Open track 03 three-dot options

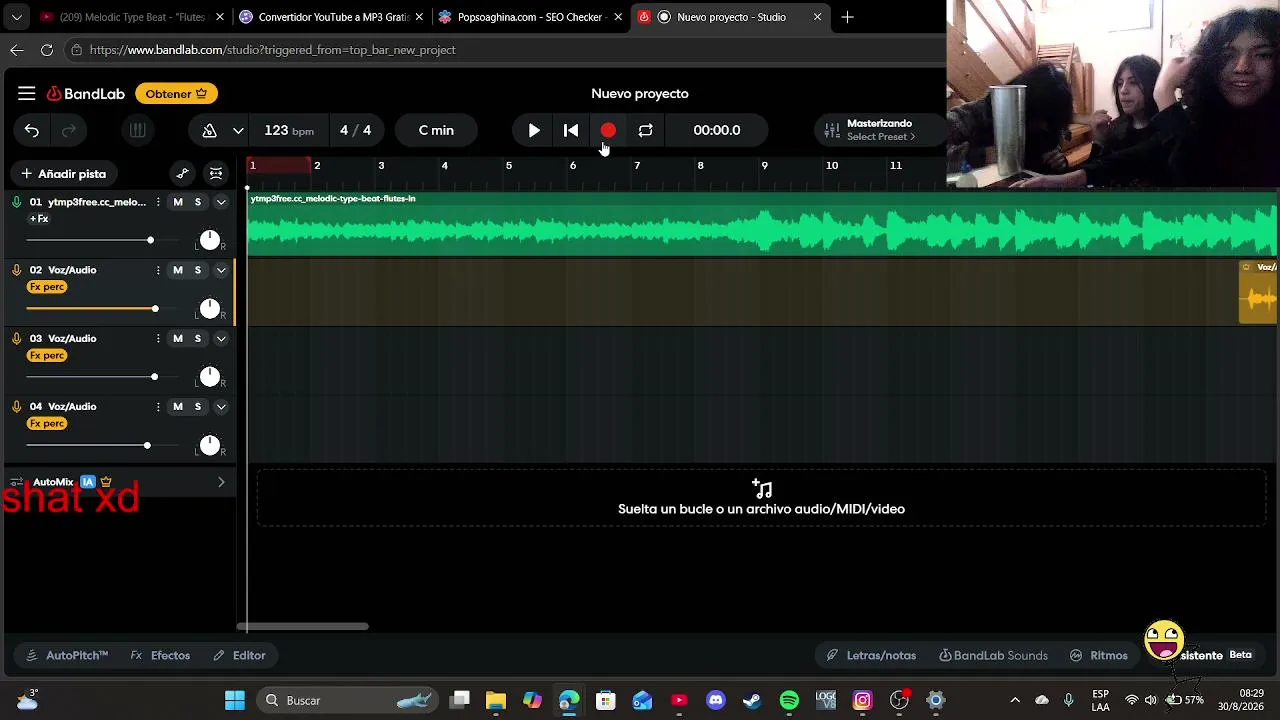[x=158, y=338]
